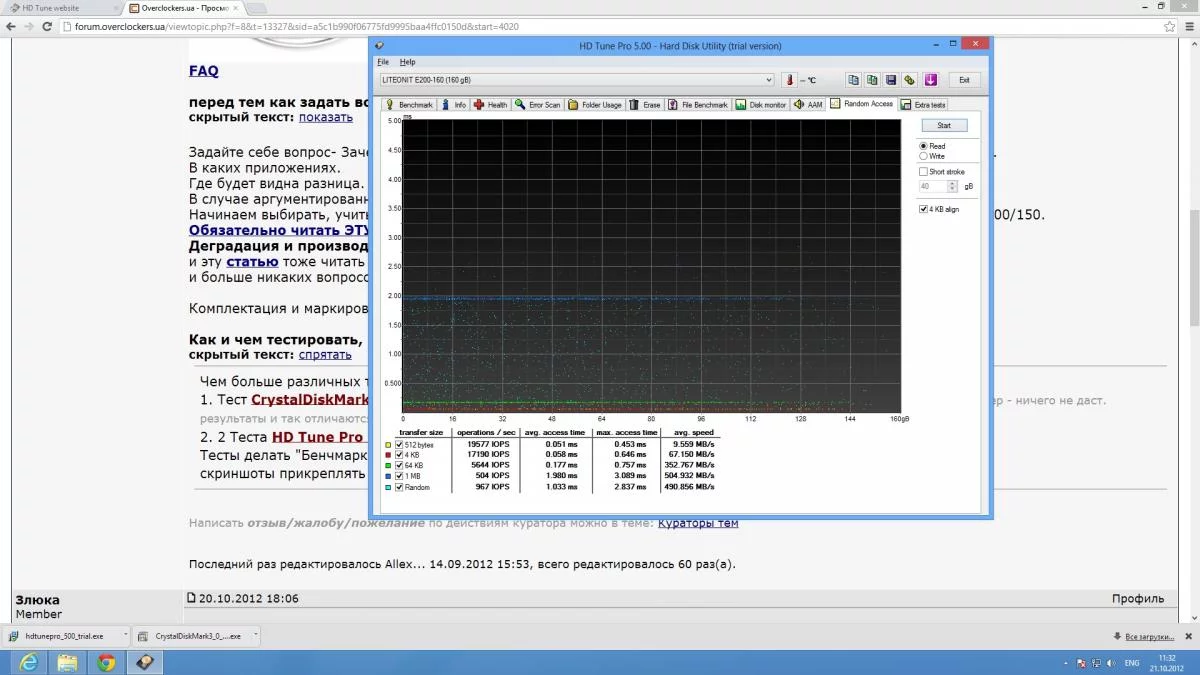
Task: Click the save screenshot floppy disk icon
Action: coord(891,80)
